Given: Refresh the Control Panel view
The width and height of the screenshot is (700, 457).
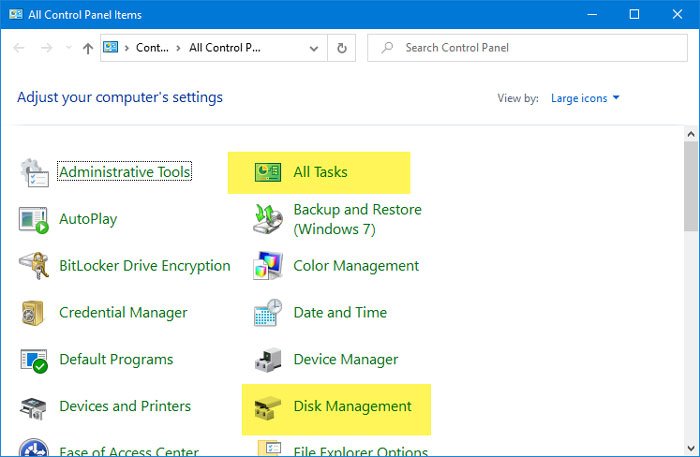Looking at the screenshot, I should (342, 48).
